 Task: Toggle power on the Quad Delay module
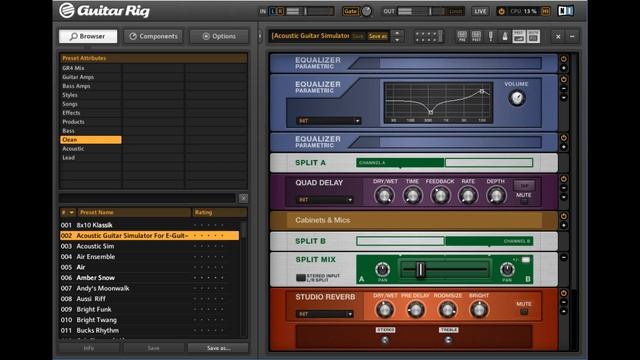[x=564, y=179]
